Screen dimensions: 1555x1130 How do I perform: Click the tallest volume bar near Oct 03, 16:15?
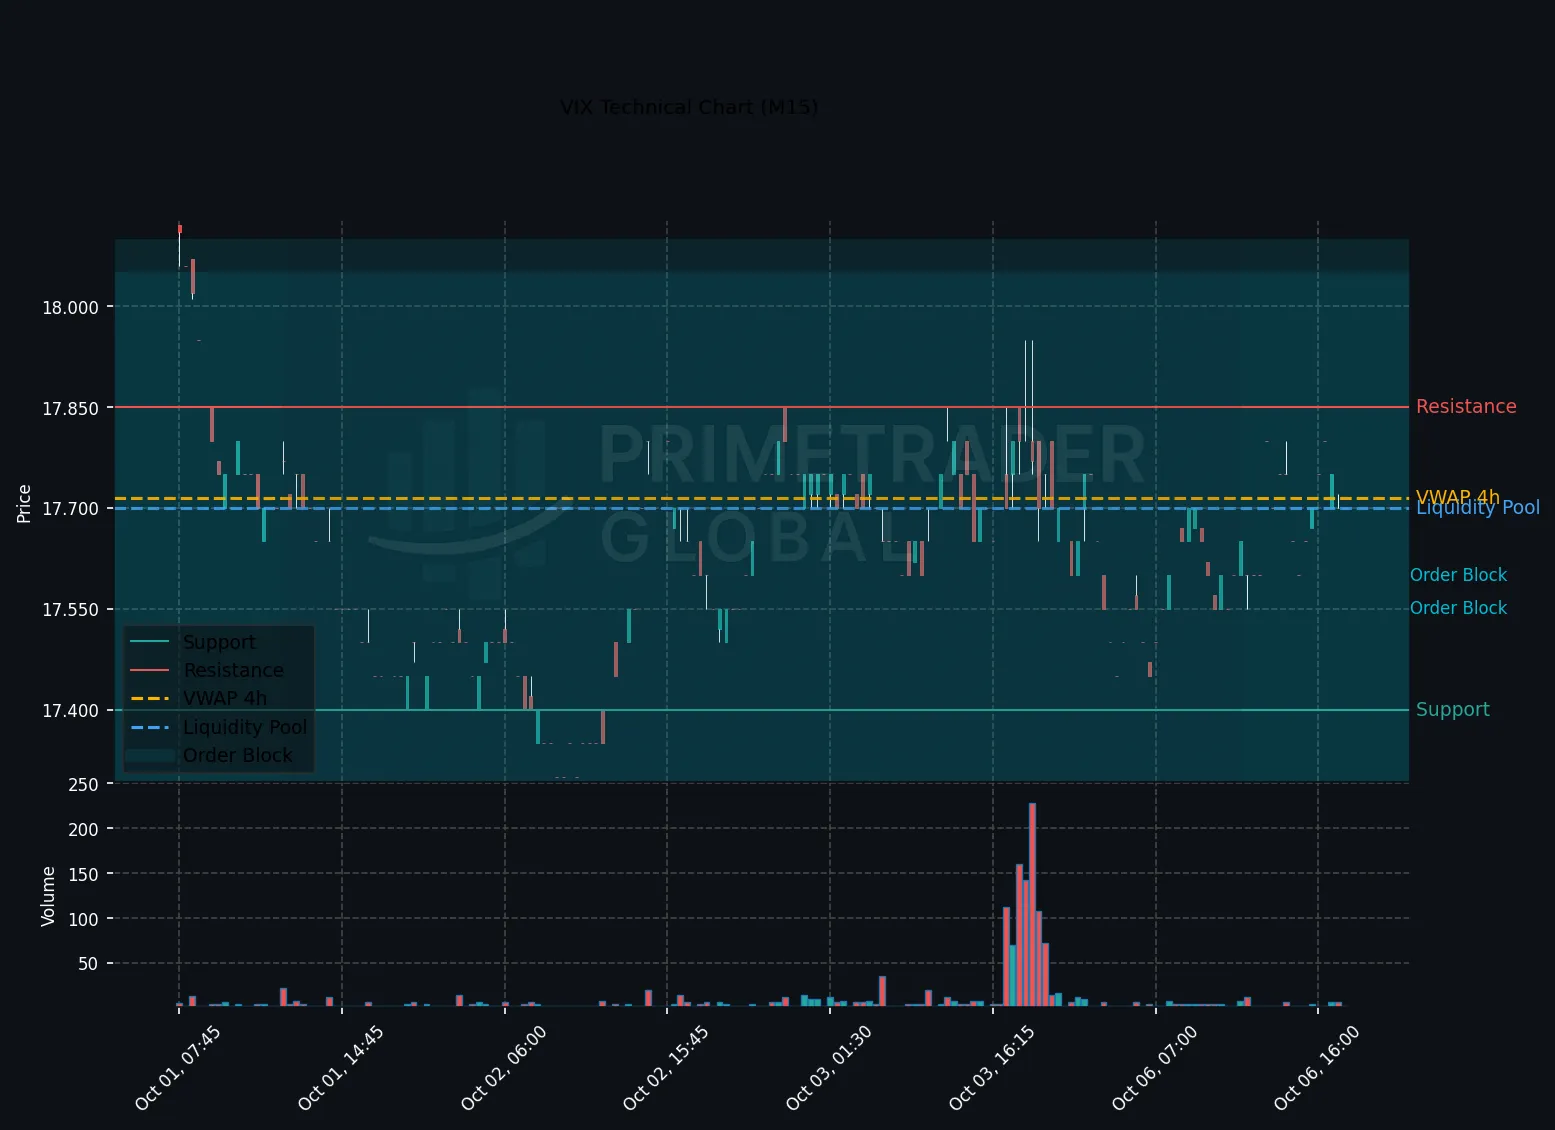(1032, 904)
